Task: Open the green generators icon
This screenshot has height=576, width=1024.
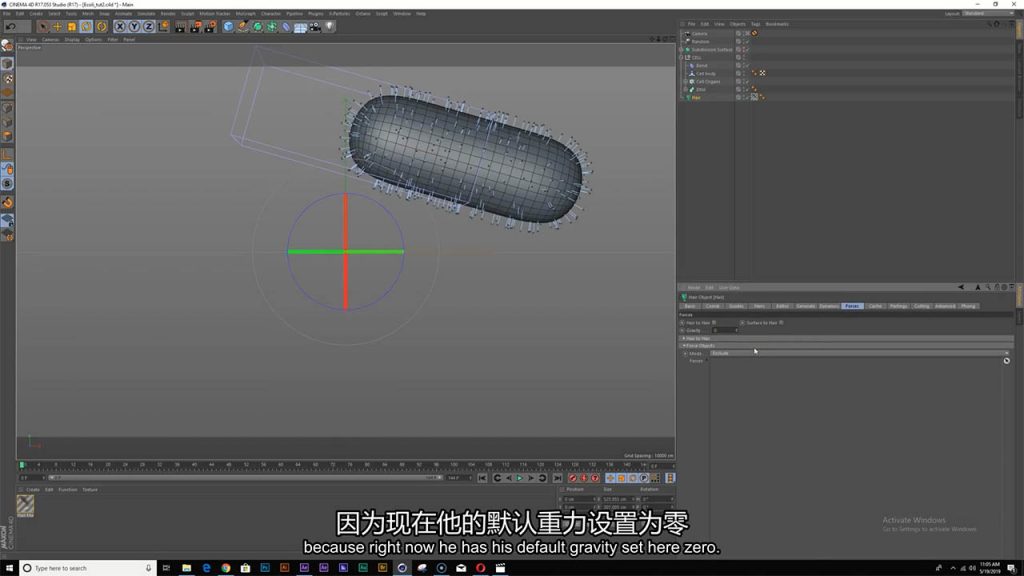Action: point(257,27)
